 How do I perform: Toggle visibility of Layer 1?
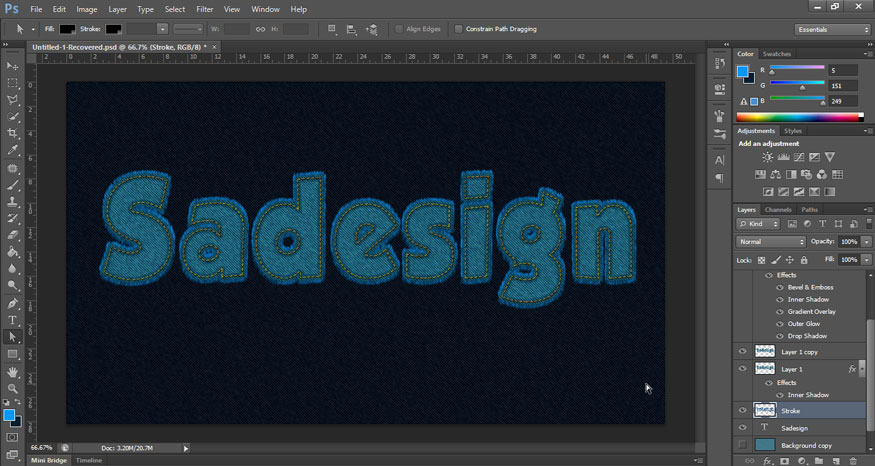click(x=742, y=369)
